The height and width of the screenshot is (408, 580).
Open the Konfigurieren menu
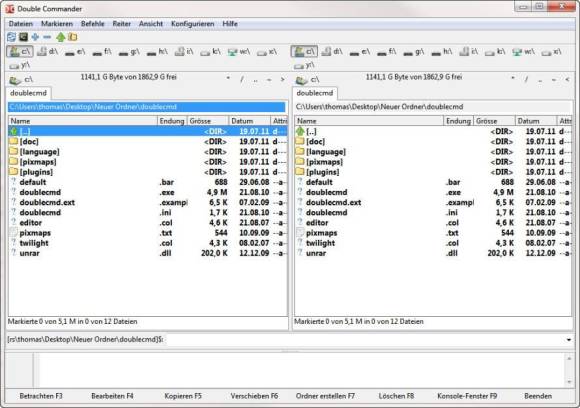[193, 24]
